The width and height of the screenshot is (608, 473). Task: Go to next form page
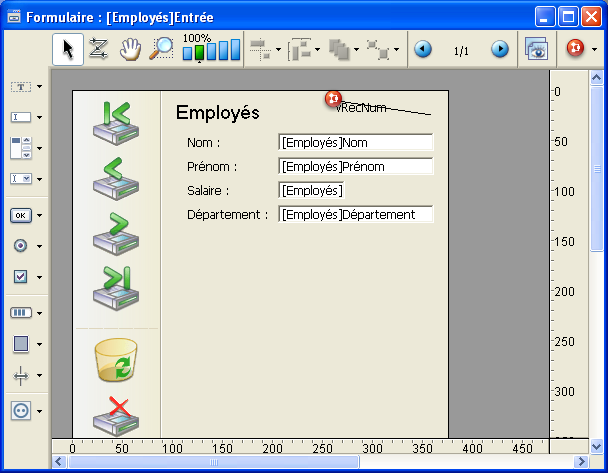(x=499, y=50)
